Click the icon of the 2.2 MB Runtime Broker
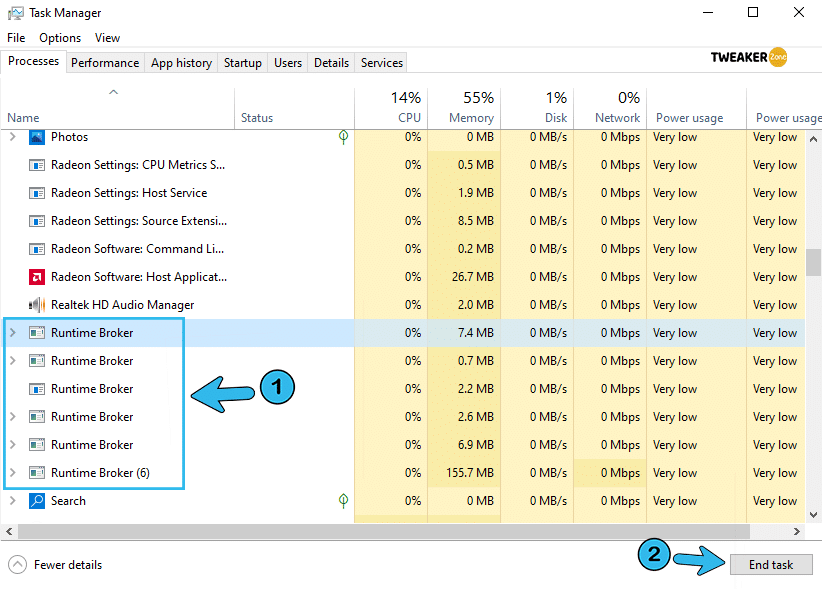Screen dimensions: 822x589 [x=37, y=389]
